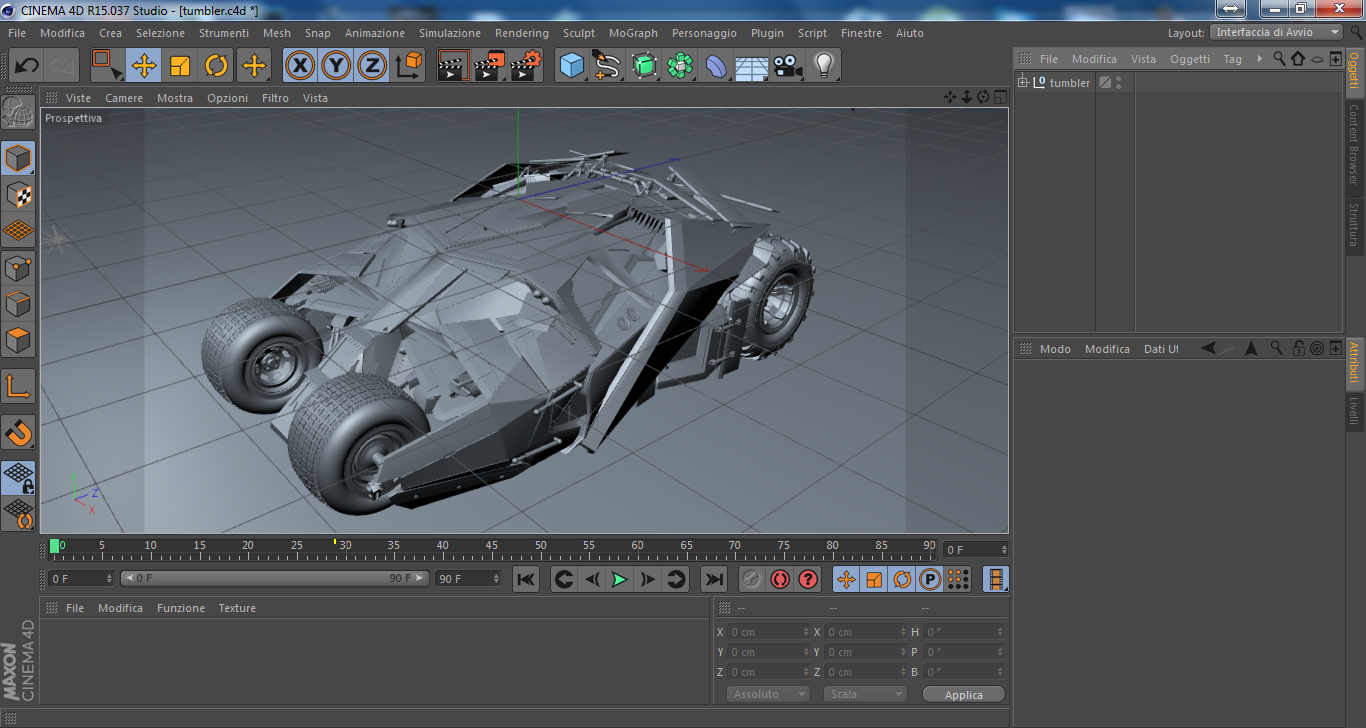Toggle X axis lock
This screenshot has width=1366, height=728.
tap(300, 66)
